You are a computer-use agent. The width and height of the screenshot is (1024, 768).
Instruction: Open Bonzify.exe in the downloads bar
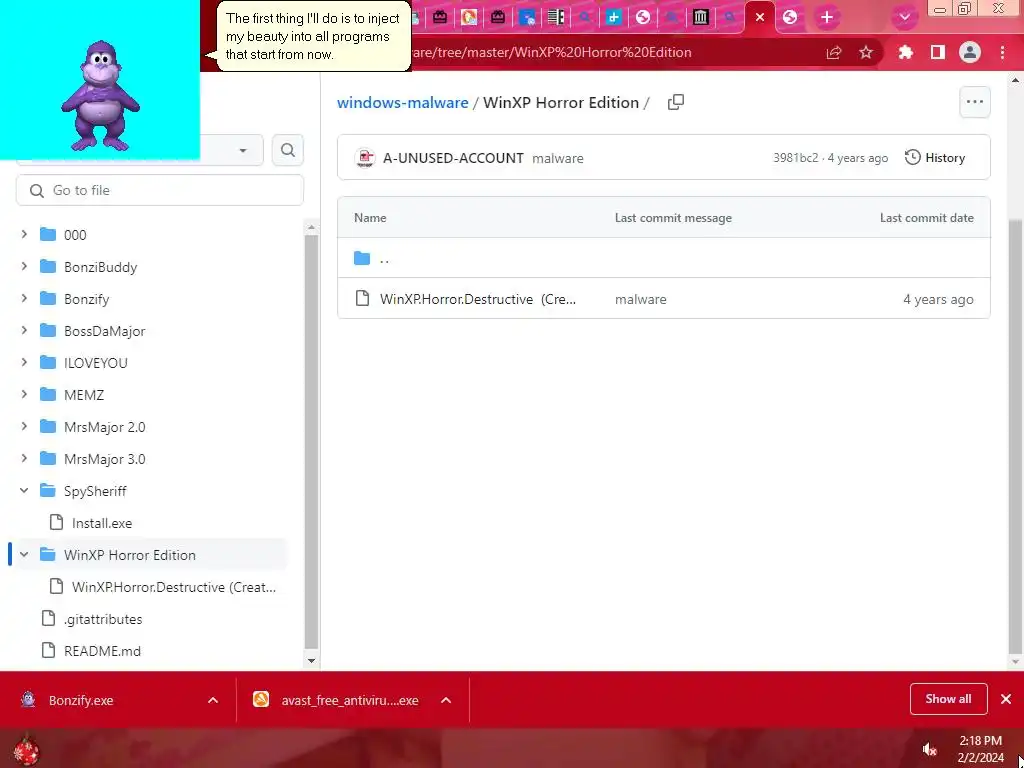(x=81, y=700)
